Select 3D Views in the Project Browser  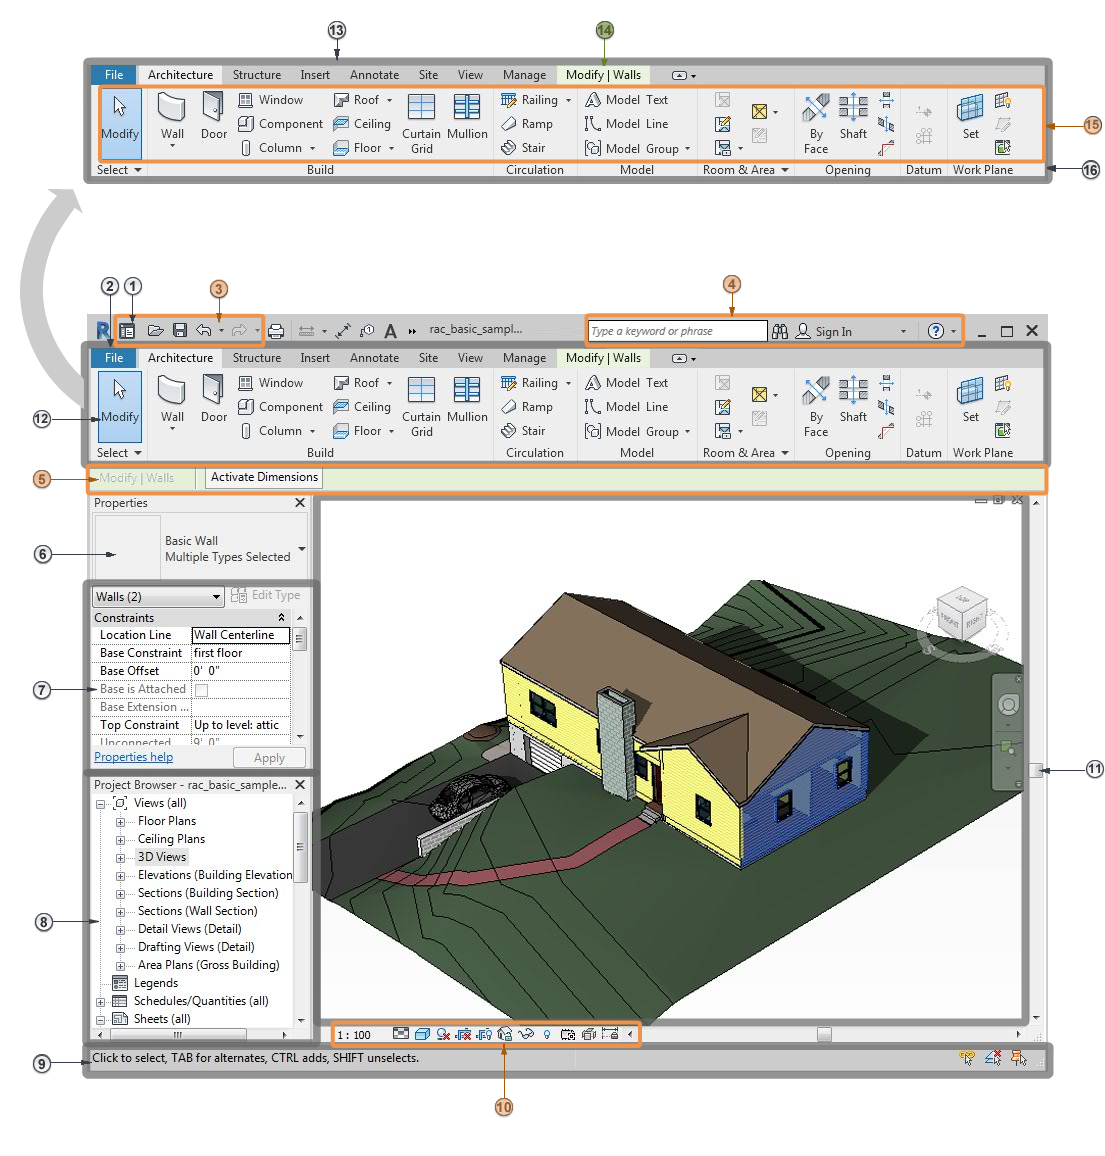point(161,857)
